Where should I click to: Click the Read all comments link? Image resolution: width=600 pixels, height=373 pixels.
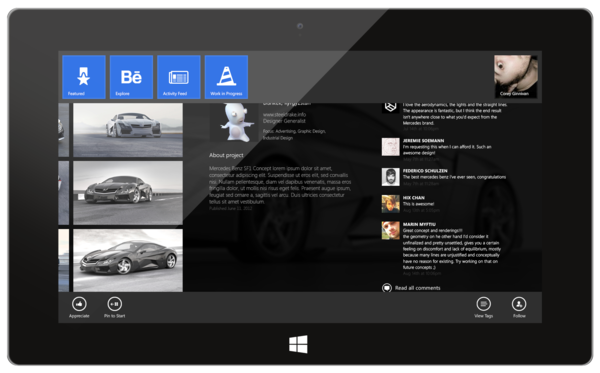pos(417,288)
